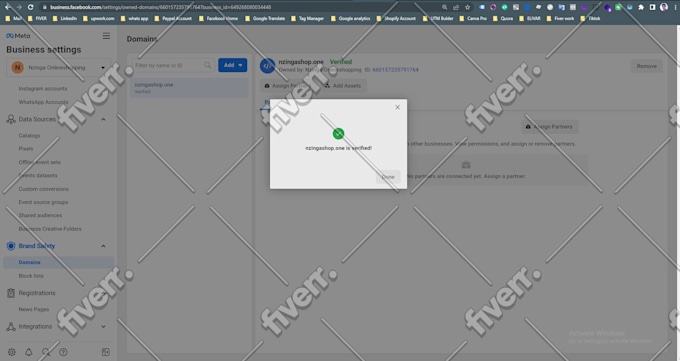Click the Registrations clipboard icon
The image size is (680, 361).
[11, 293]
